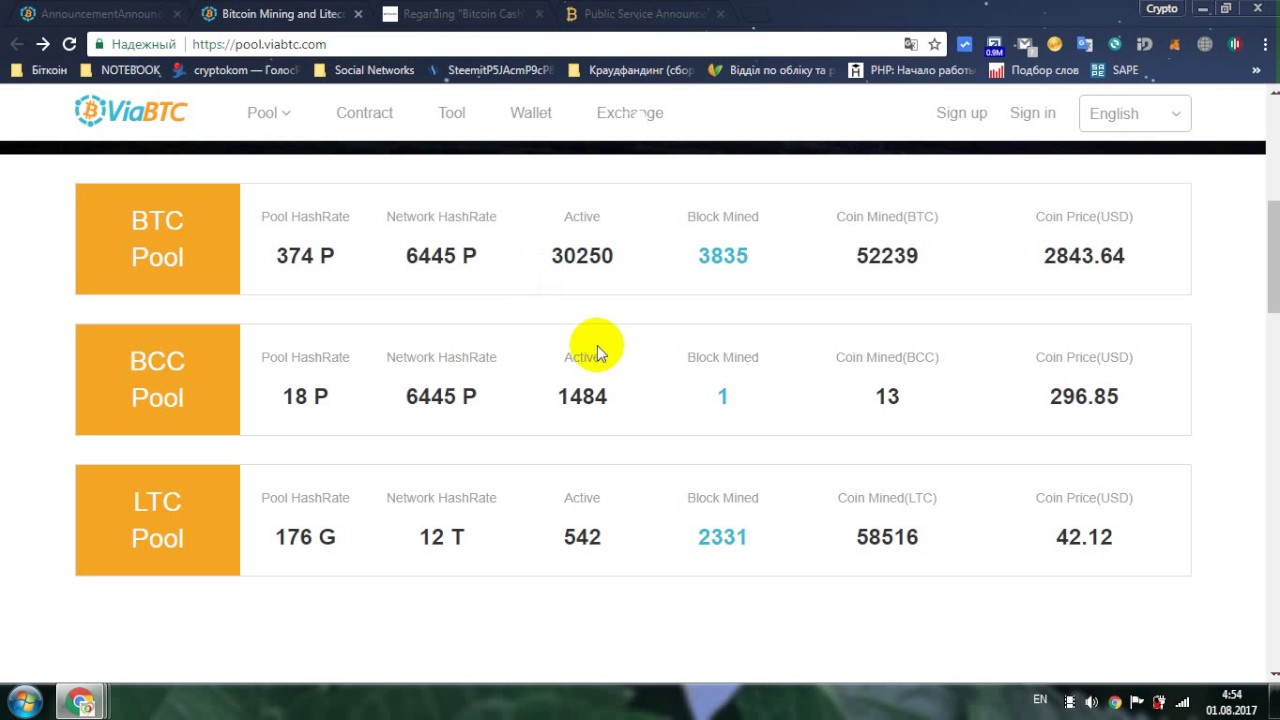Screen dimensions: 1280x720
Task: Open the Біткоін bookmark folder
Action: [x=39, y=70]
